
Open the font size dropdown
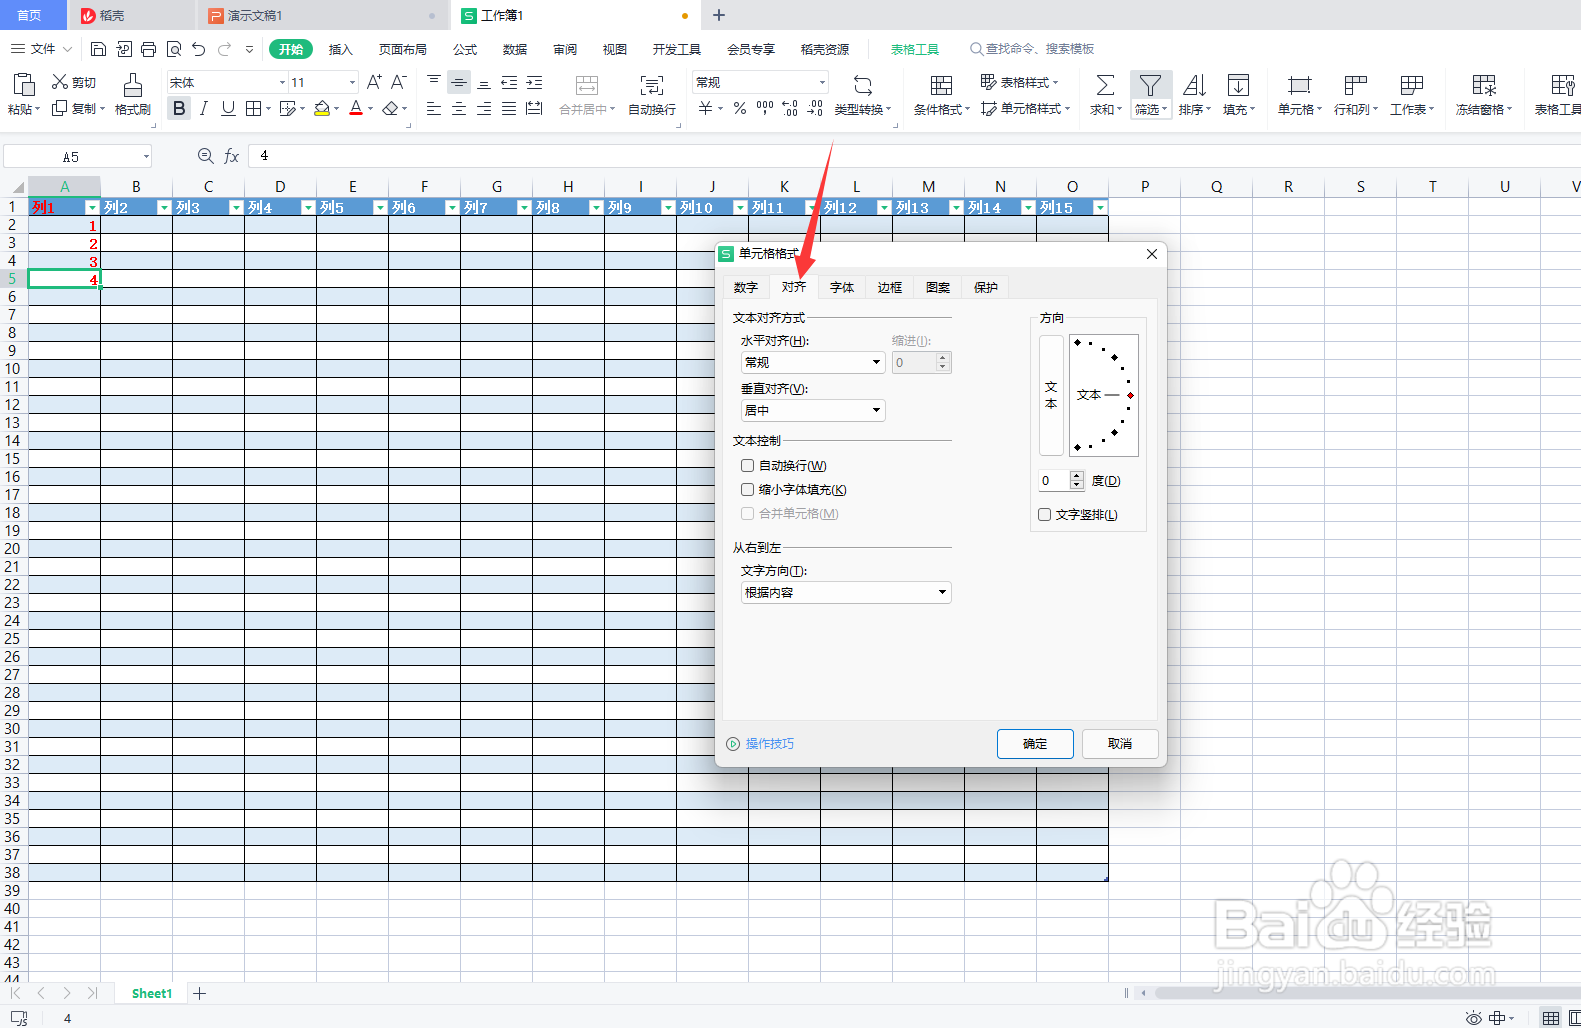coord(352,82)
